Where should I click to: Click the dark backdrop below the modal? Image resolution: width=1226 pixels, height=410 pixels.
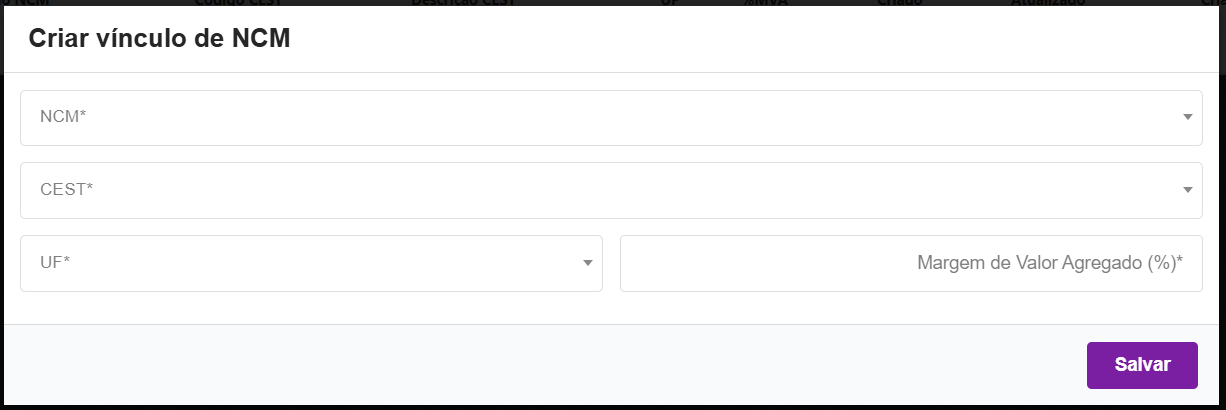[x=600, y=407]
